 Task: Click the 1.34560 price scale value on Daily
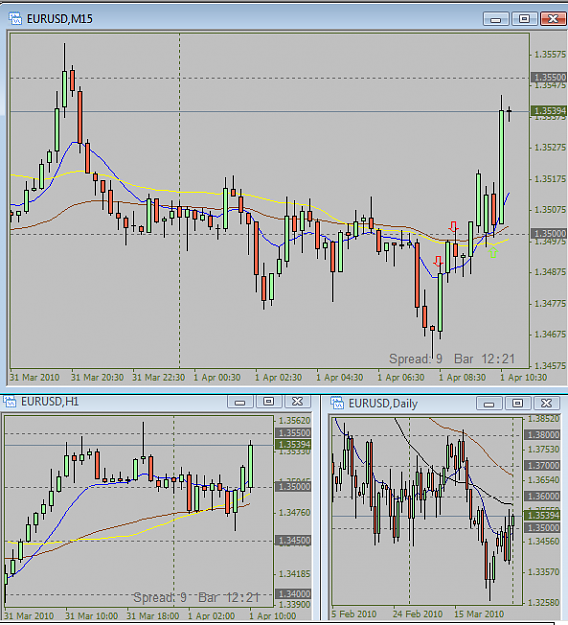[543, 541]
